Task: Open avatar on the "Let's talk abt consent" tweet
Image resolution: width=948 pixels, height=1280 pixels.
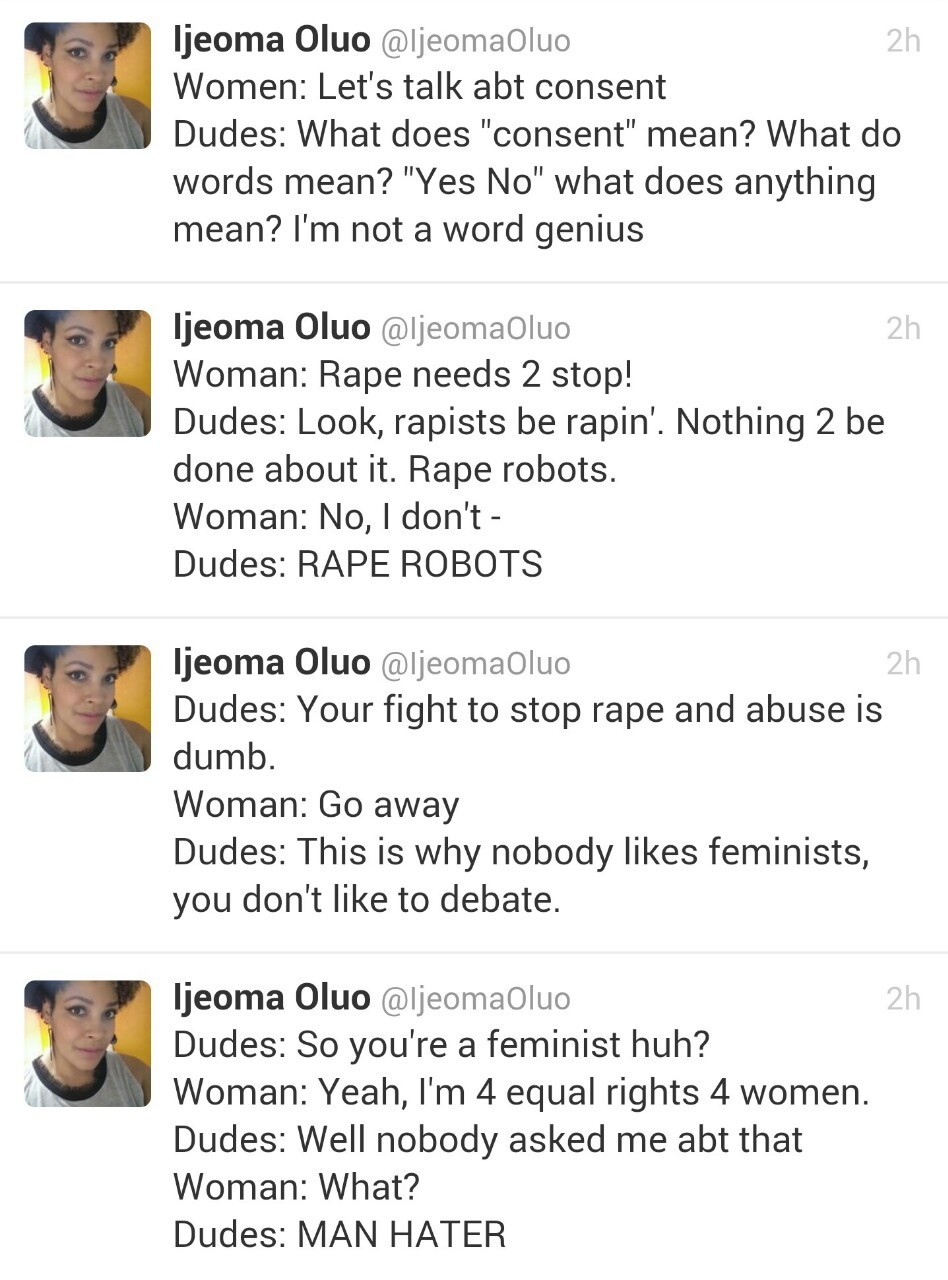Action: [88, 86]
